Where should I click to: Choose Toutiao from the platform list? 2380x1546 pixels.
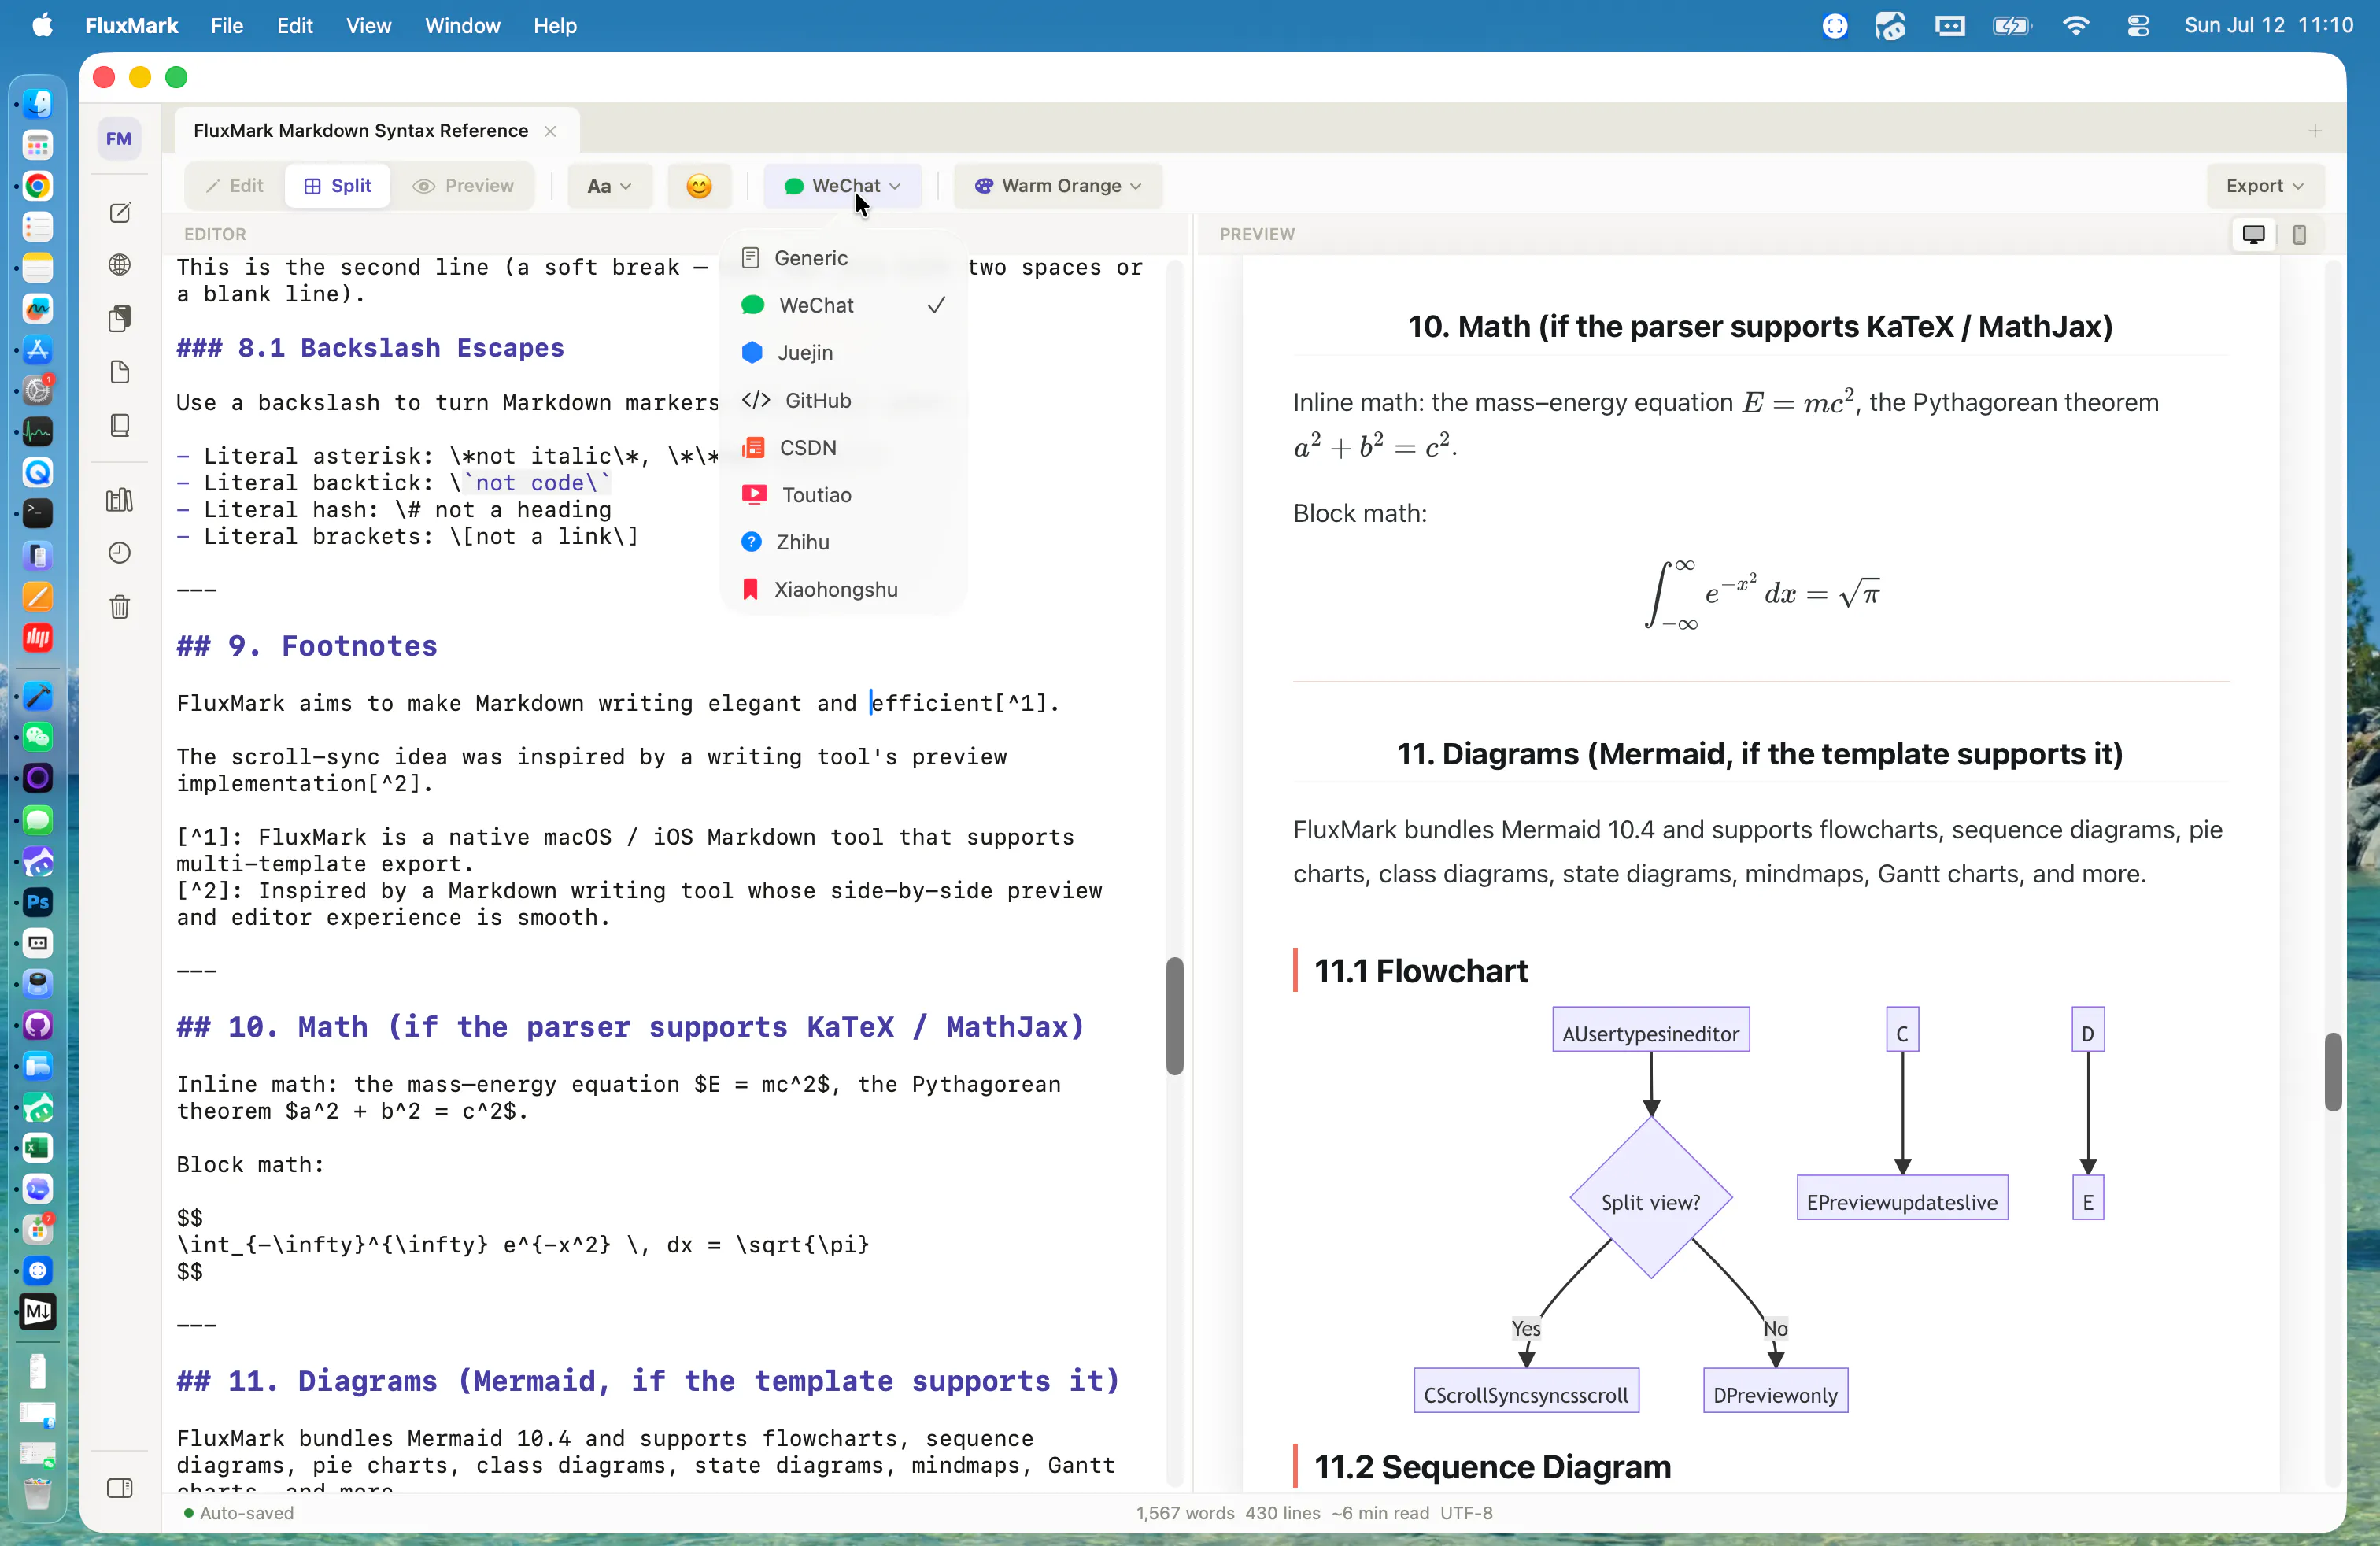pos(842,495)
